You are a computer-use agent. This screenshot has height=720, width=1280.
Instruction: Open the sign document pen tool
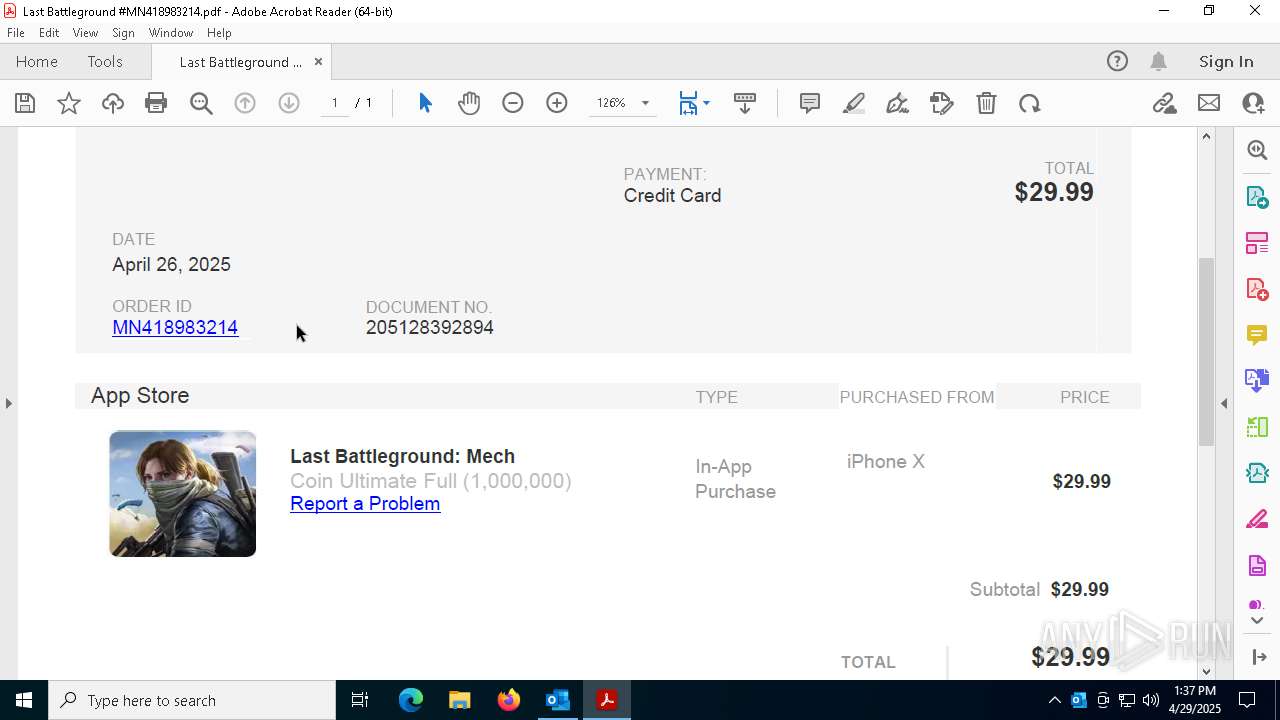click(x=898, y=103)
